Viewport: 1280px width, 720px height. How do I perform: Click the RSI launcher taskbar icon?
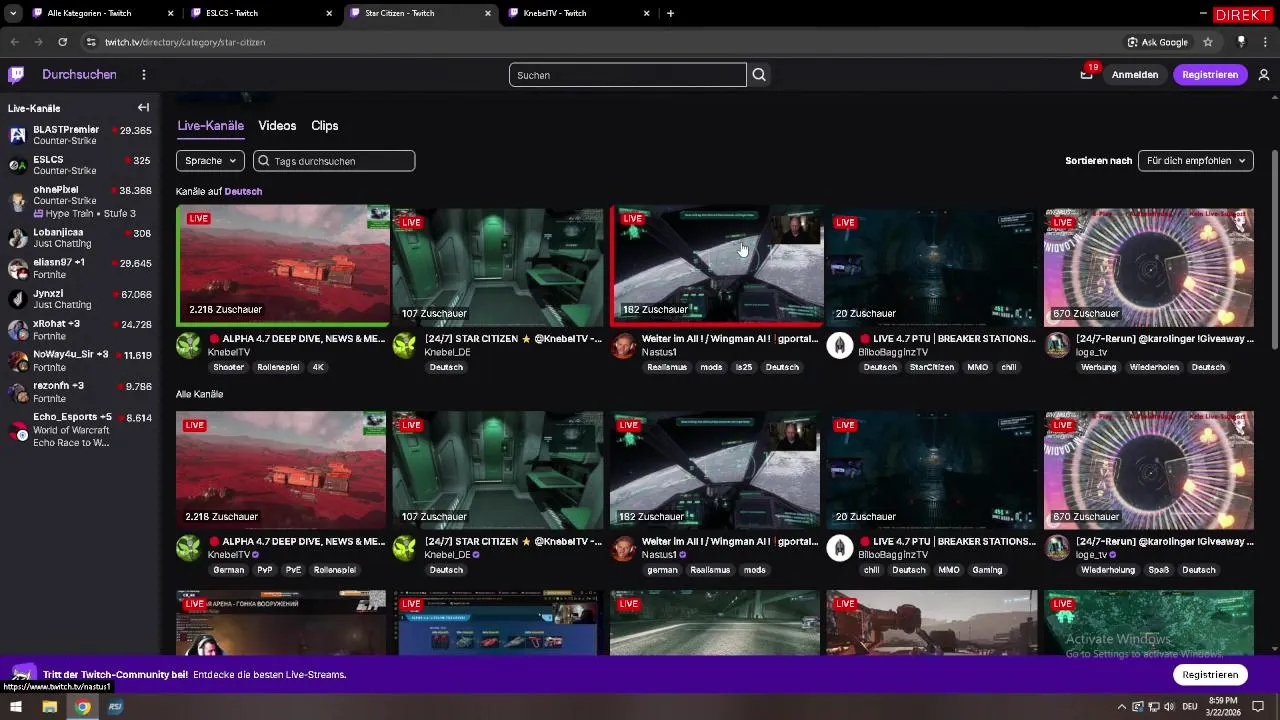pos(116,707)
